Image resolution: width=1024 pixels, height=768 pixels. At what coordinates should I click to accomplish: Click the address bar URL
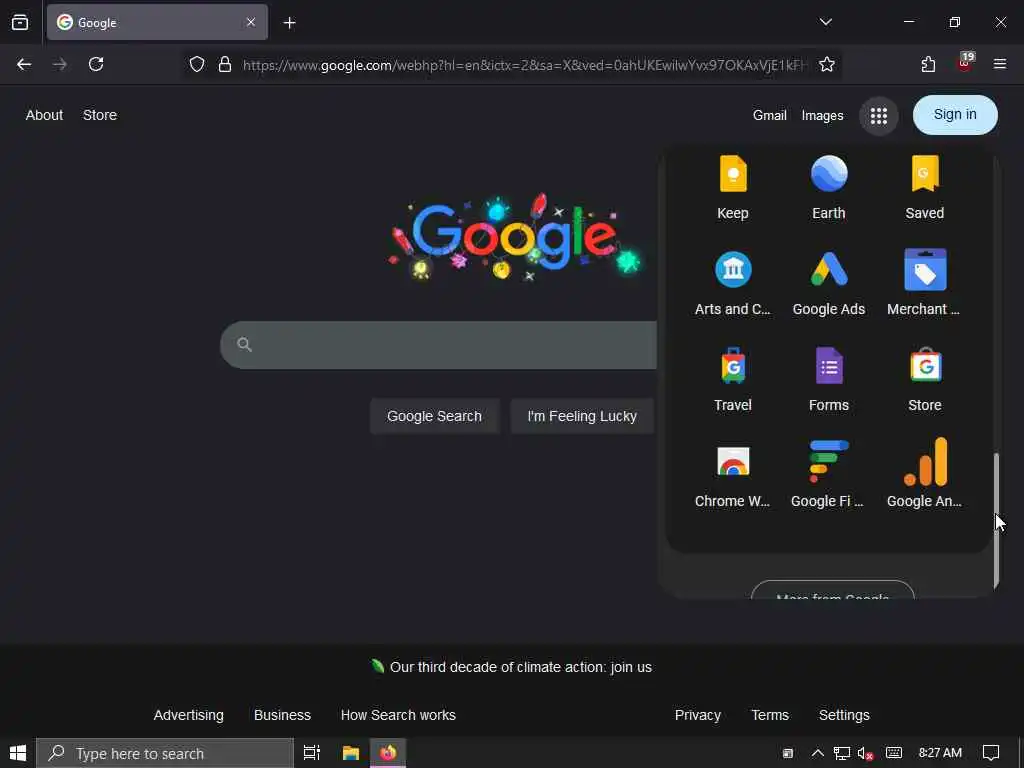pyautogui.click(x=525, y=65)
